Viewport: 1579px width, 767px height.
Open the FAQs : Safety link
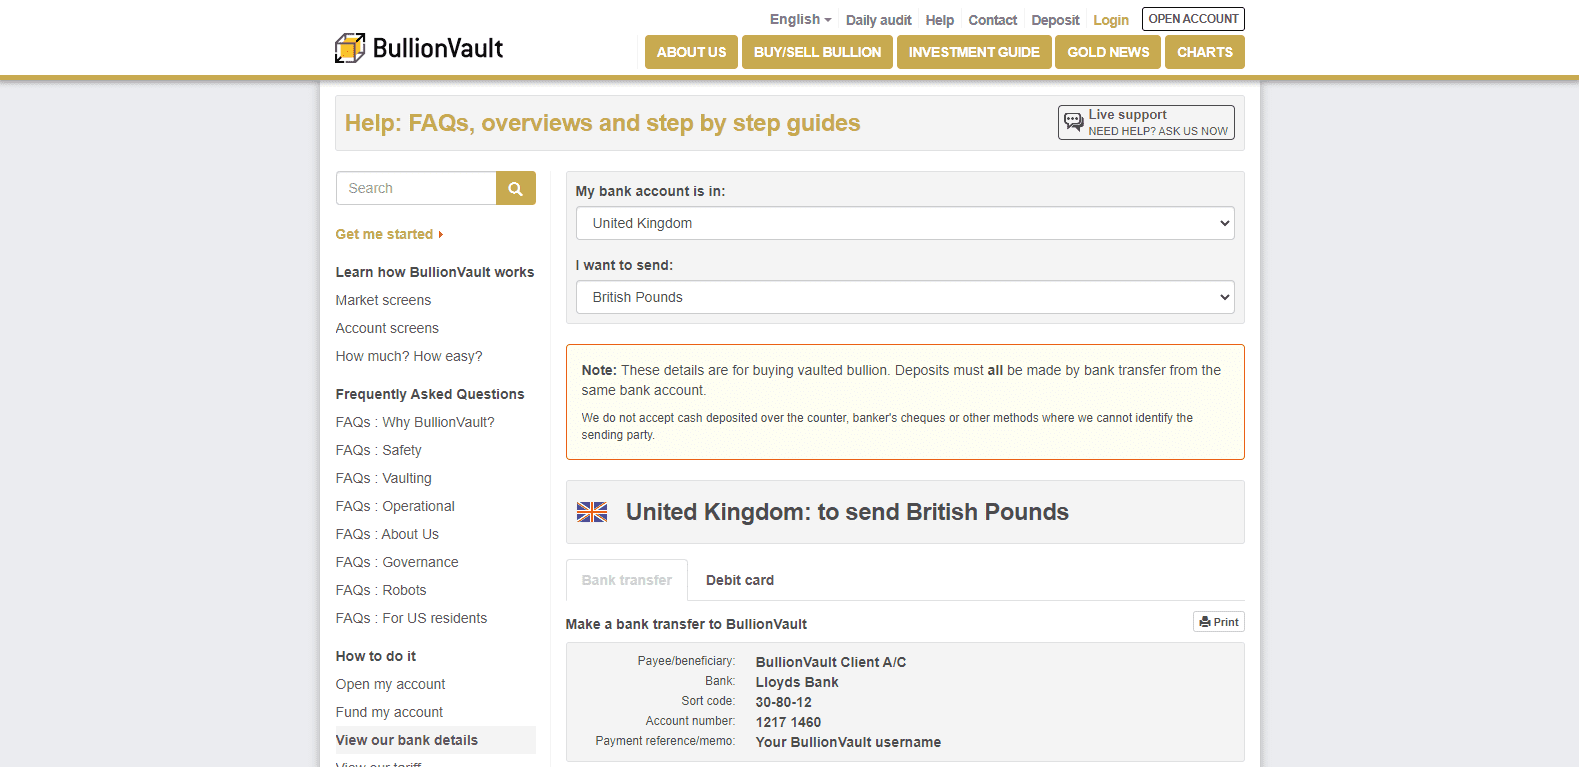pos(379,450)
